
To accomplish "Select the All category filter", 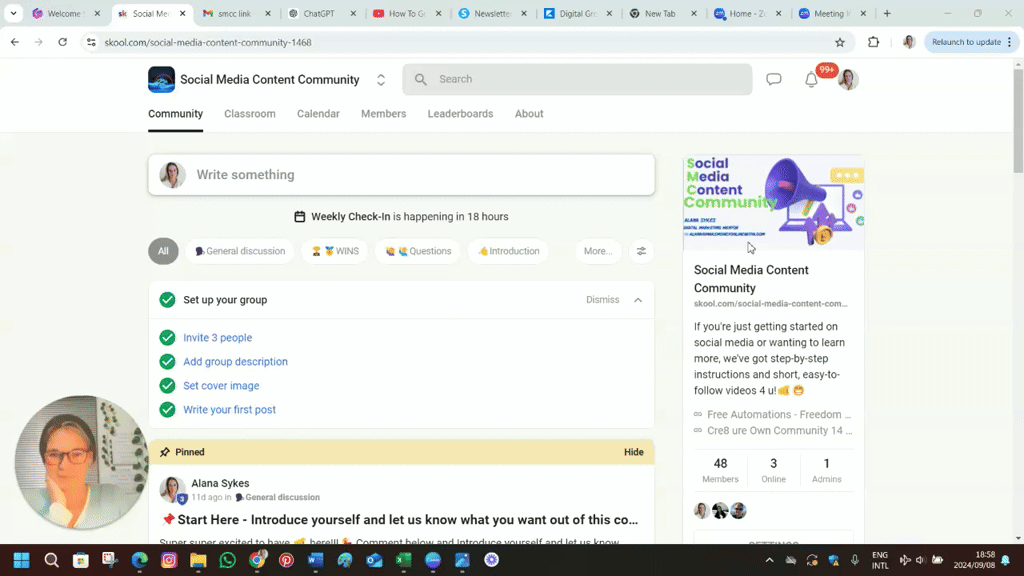I will pos(163,251).
